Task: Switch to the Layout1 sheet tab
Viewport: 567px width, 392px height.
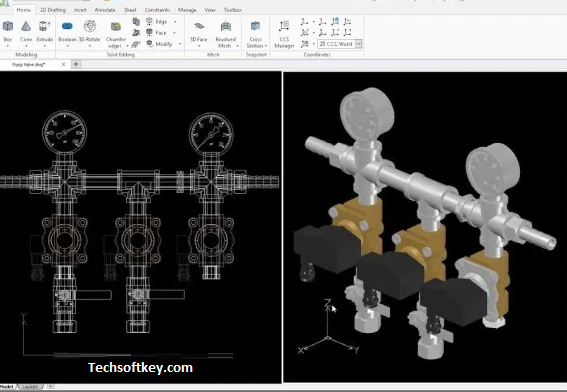Action: click(x=30, y=387)
